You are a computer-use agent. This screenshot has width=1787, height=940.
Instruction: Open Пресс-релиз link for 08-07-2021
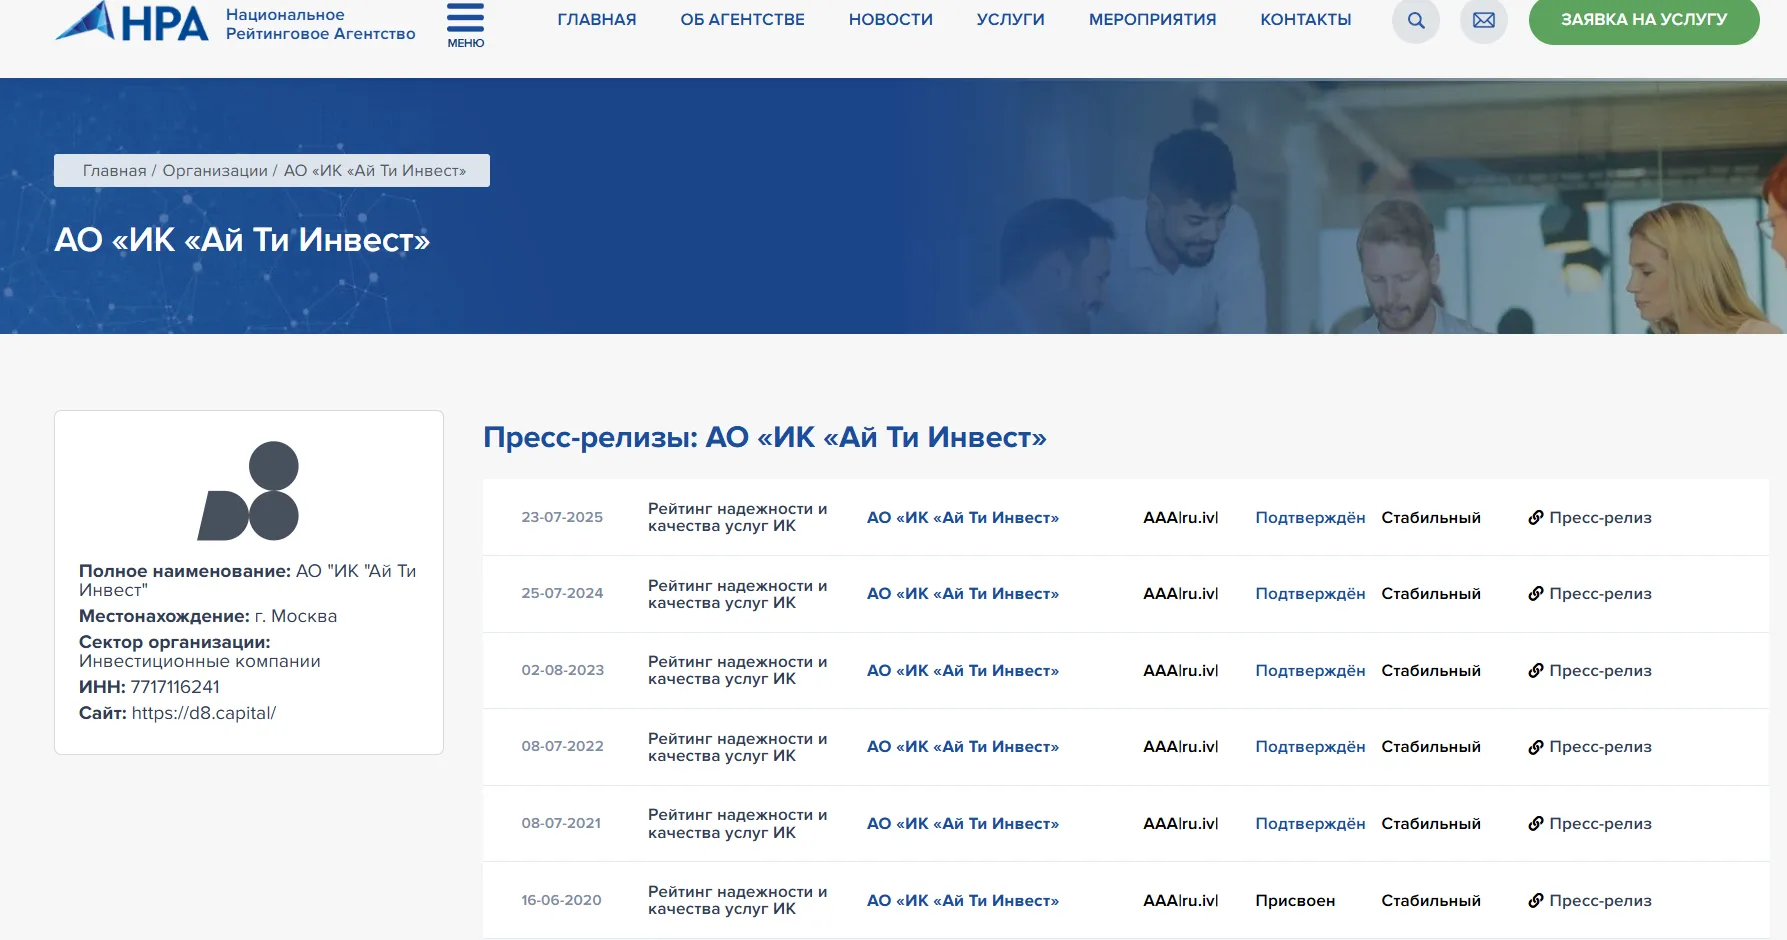click(x=1590, y=823)
